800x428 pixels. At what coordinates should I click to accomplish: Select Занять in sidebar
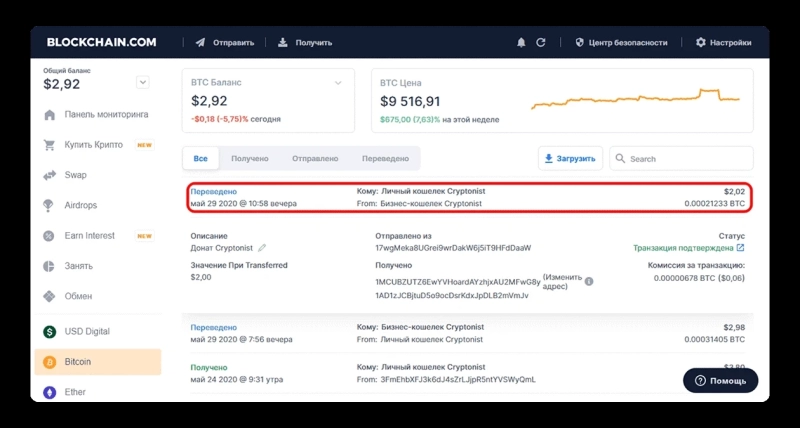tap(79, 266)
